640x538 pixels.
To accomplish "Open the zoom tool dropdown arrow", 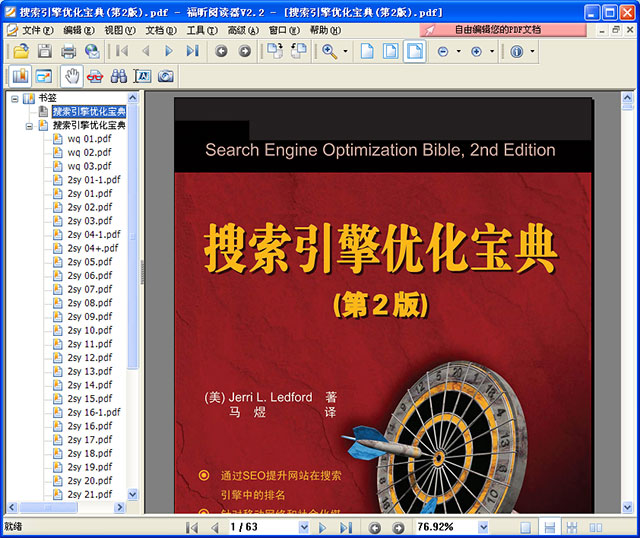I will pyautogui.click(x=346, y=51).
